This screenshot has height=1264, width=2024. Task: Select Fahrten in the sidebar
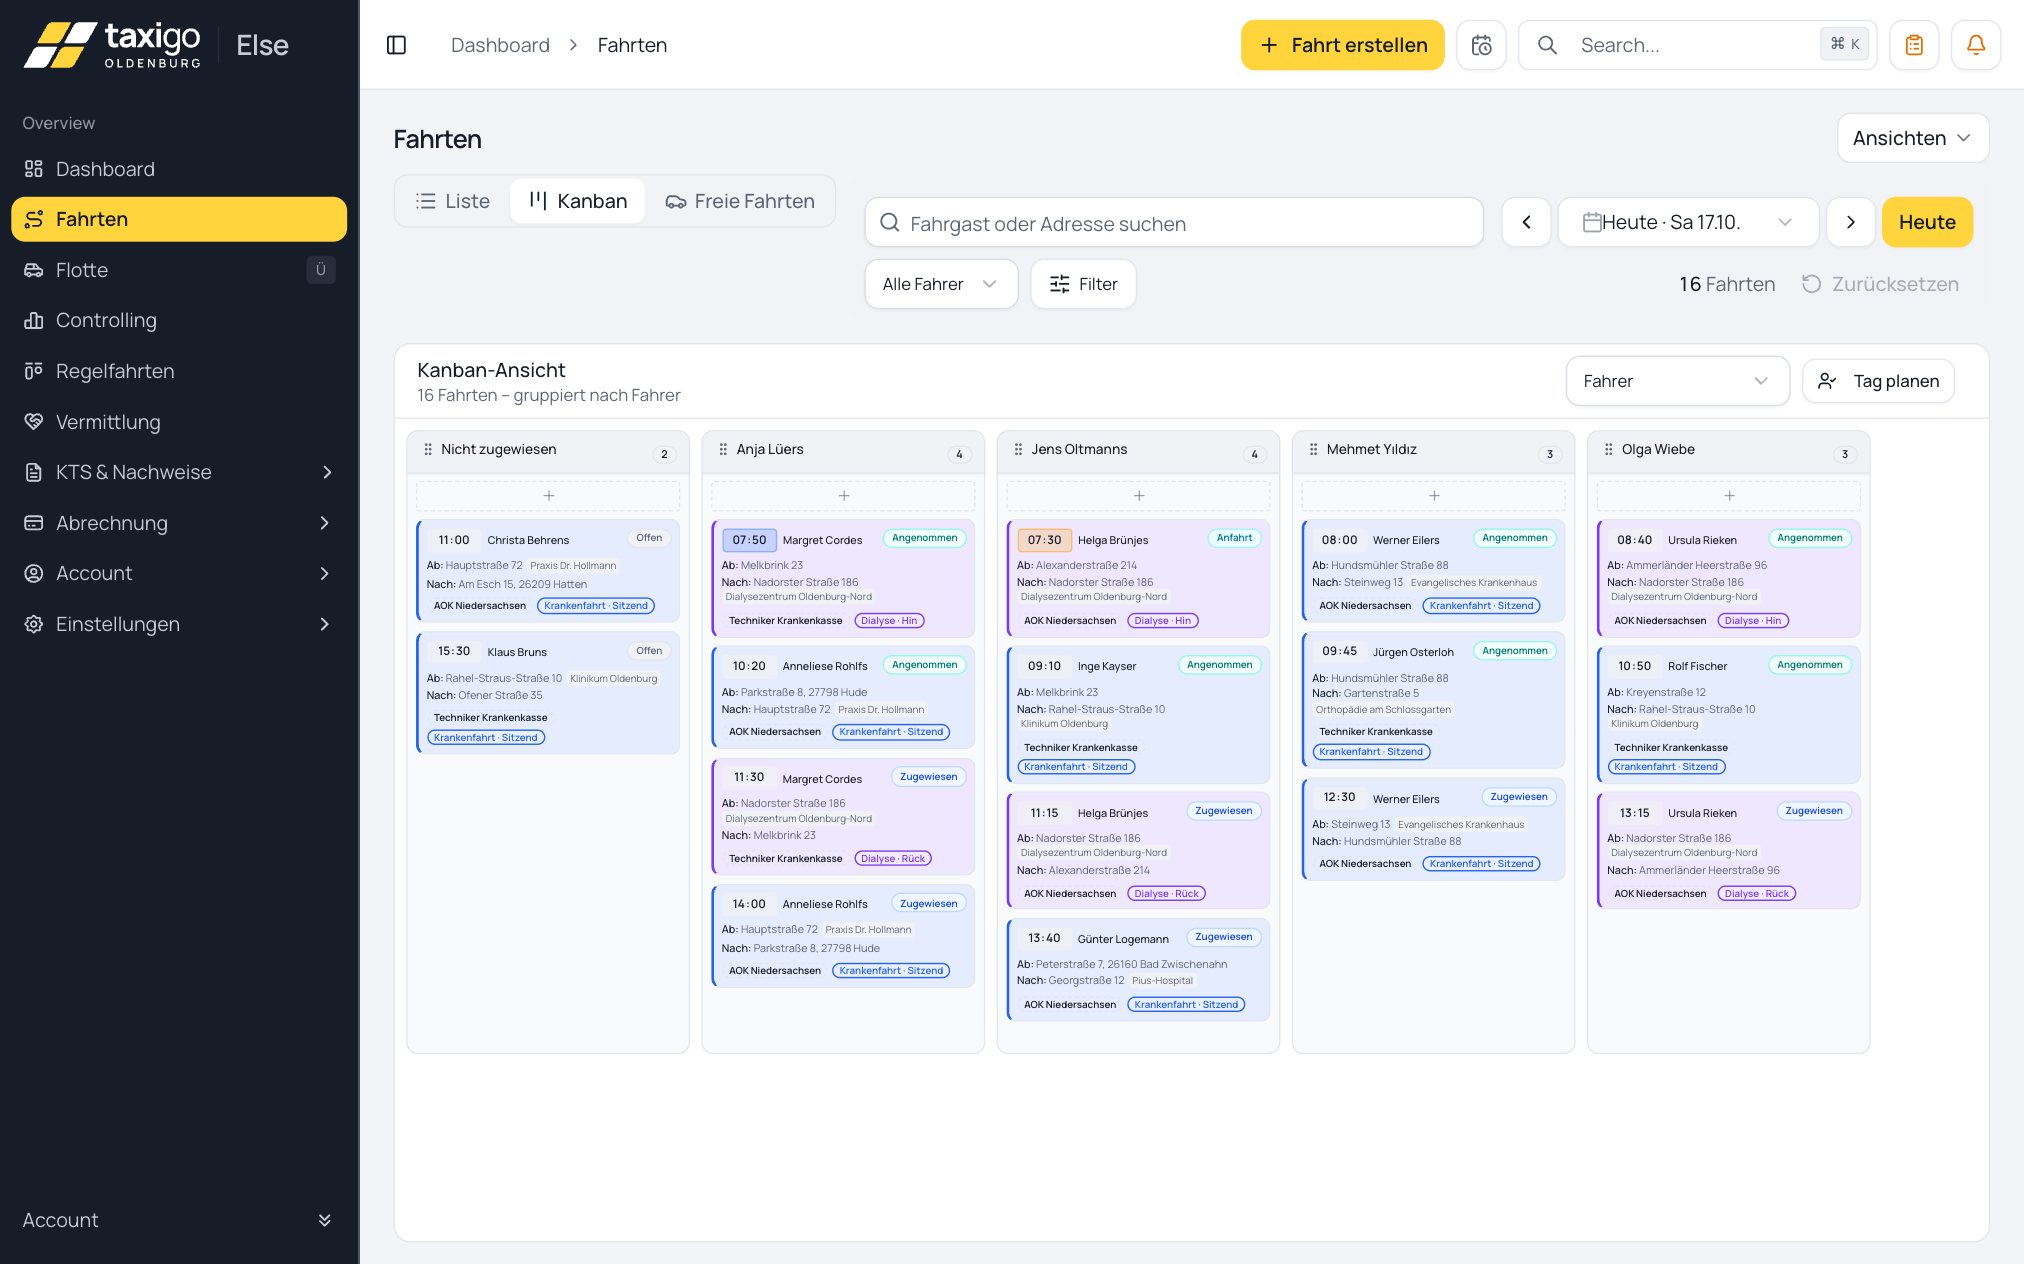pyautogui.click(x=179, y=219)
